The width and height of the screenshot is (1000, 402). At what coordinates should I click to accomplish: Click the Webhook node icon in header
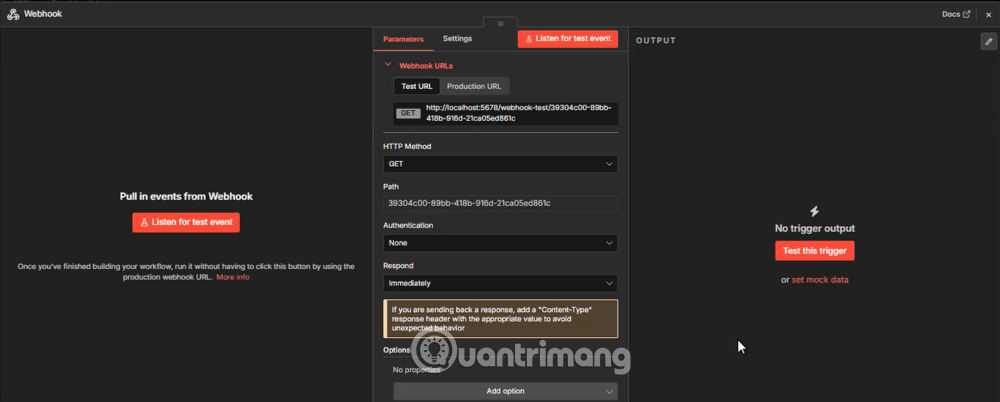13,14
